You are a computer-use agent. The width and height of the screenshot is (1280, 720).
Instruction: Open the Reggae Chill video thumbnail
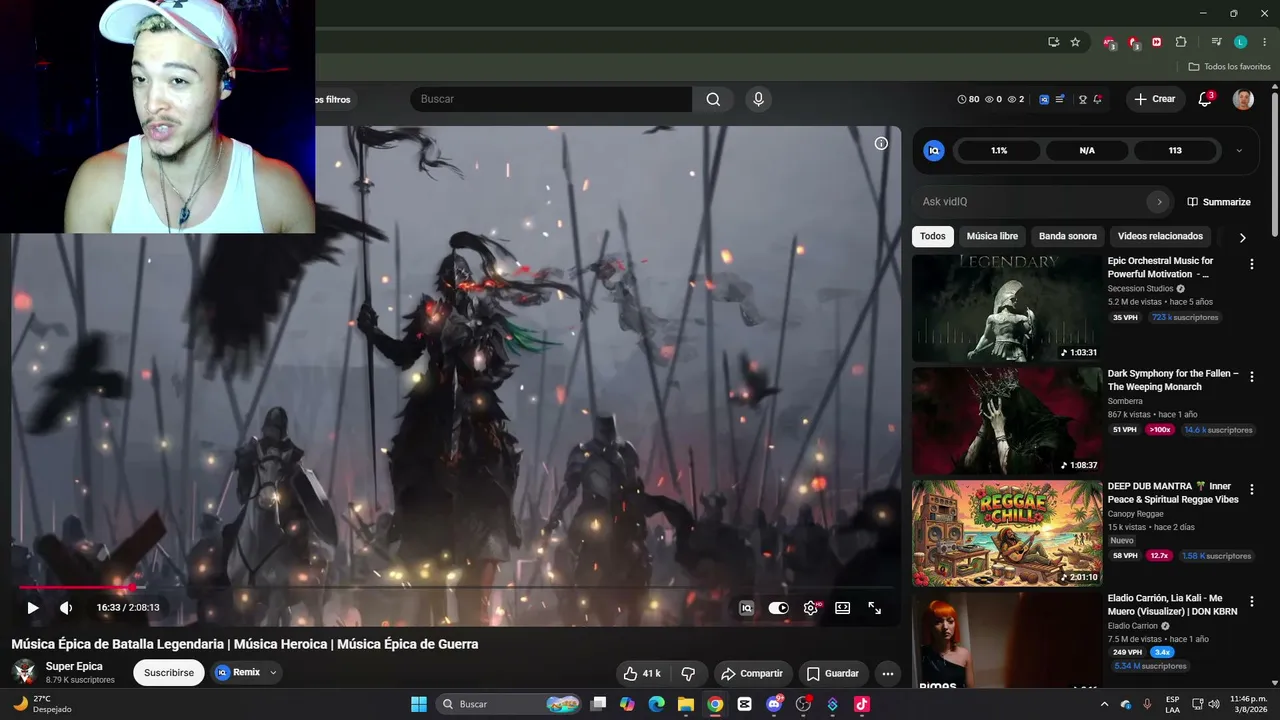pyautogui.click(x=1007, y=534)
